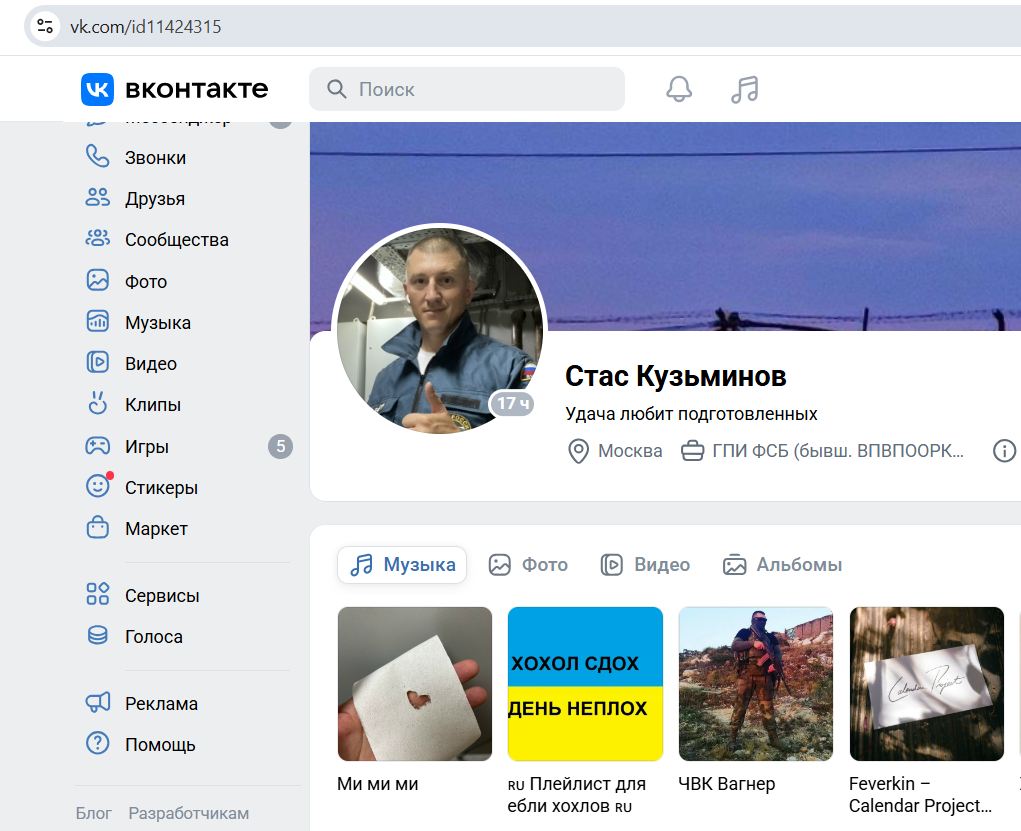
Task: Open Маркет from the left menu
Action: [x=156, y=529]
